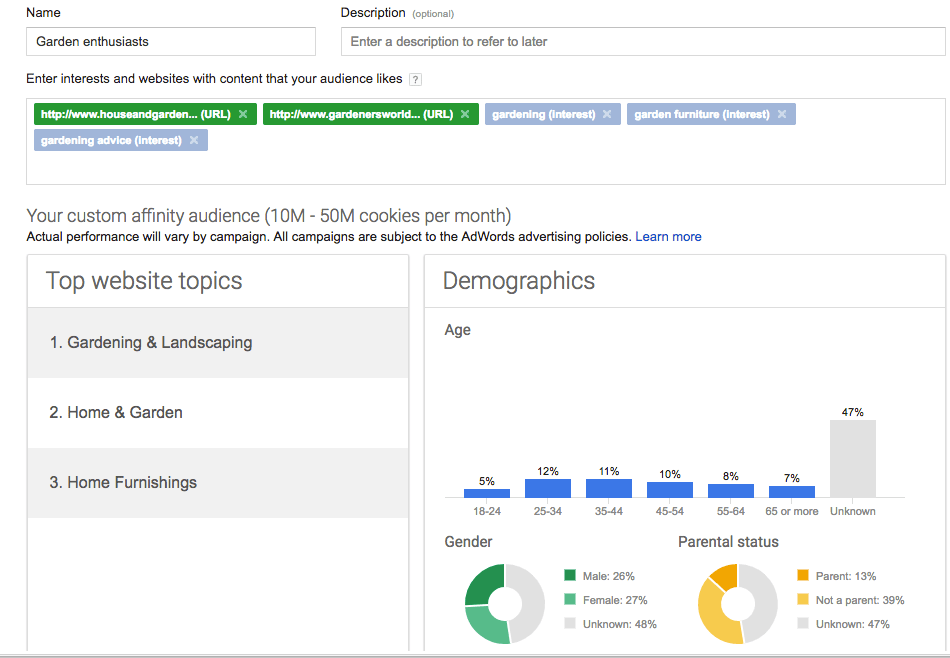Click the 25-34 age bar
Screen dimensions: 950x658
point(547,489)
